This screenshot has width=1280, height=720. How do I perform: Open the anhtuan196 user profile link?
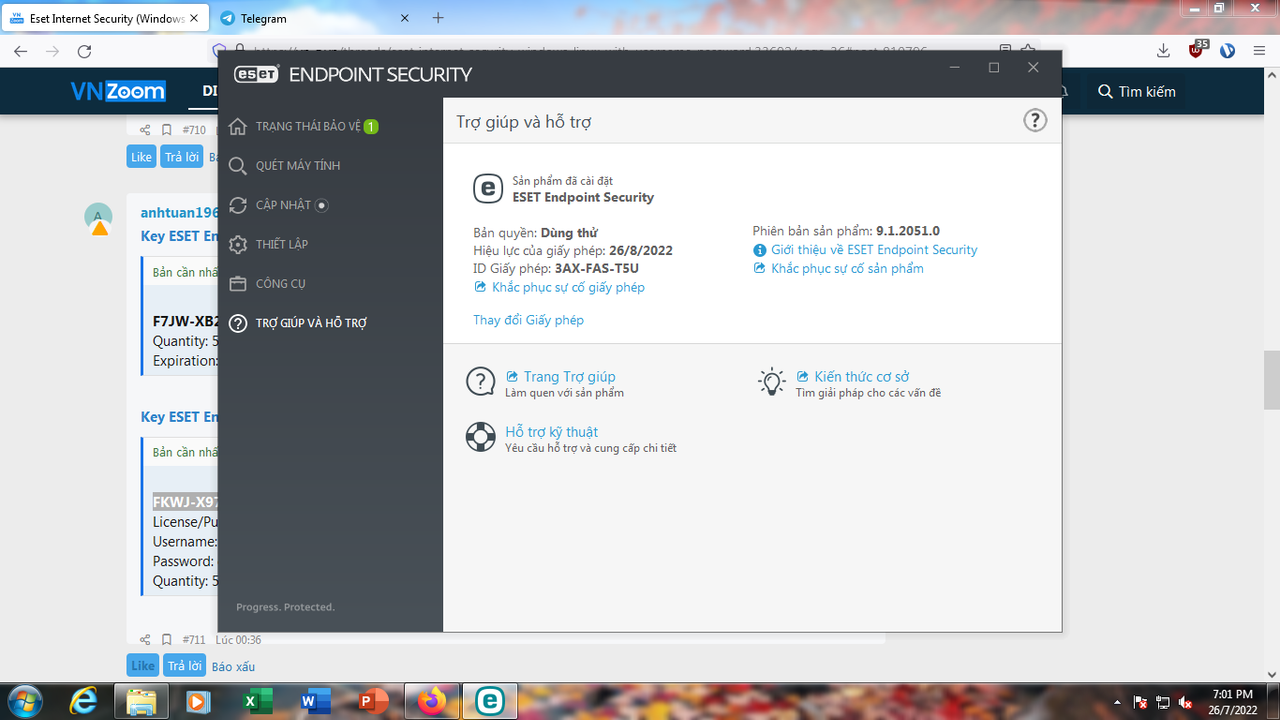click(x=179, y=213)
